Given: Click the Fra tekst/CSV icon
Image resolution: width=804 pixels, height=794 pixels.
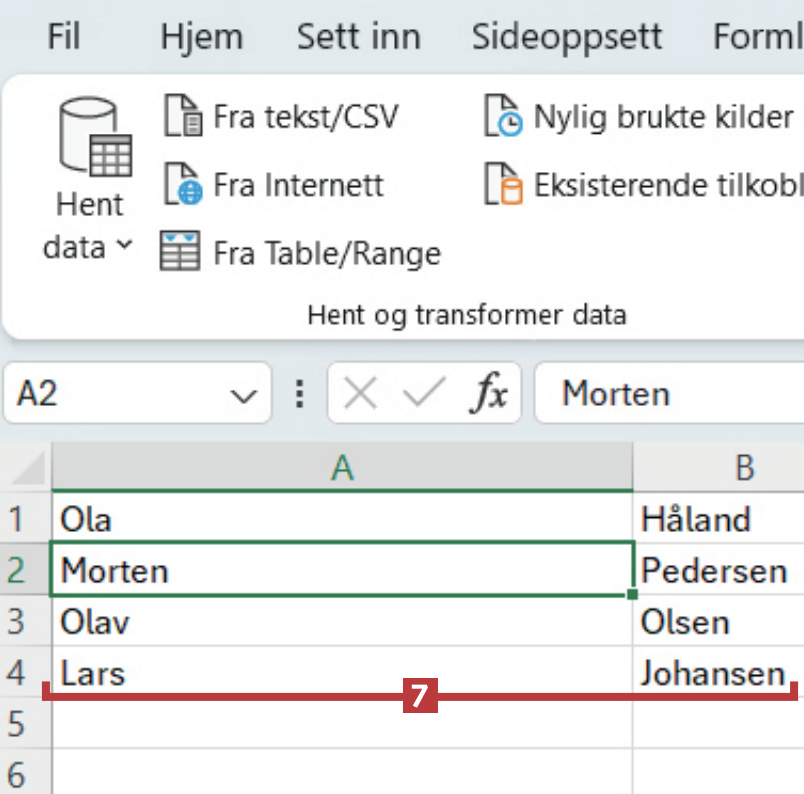Looking at the screenshot, I should (182, 116).
